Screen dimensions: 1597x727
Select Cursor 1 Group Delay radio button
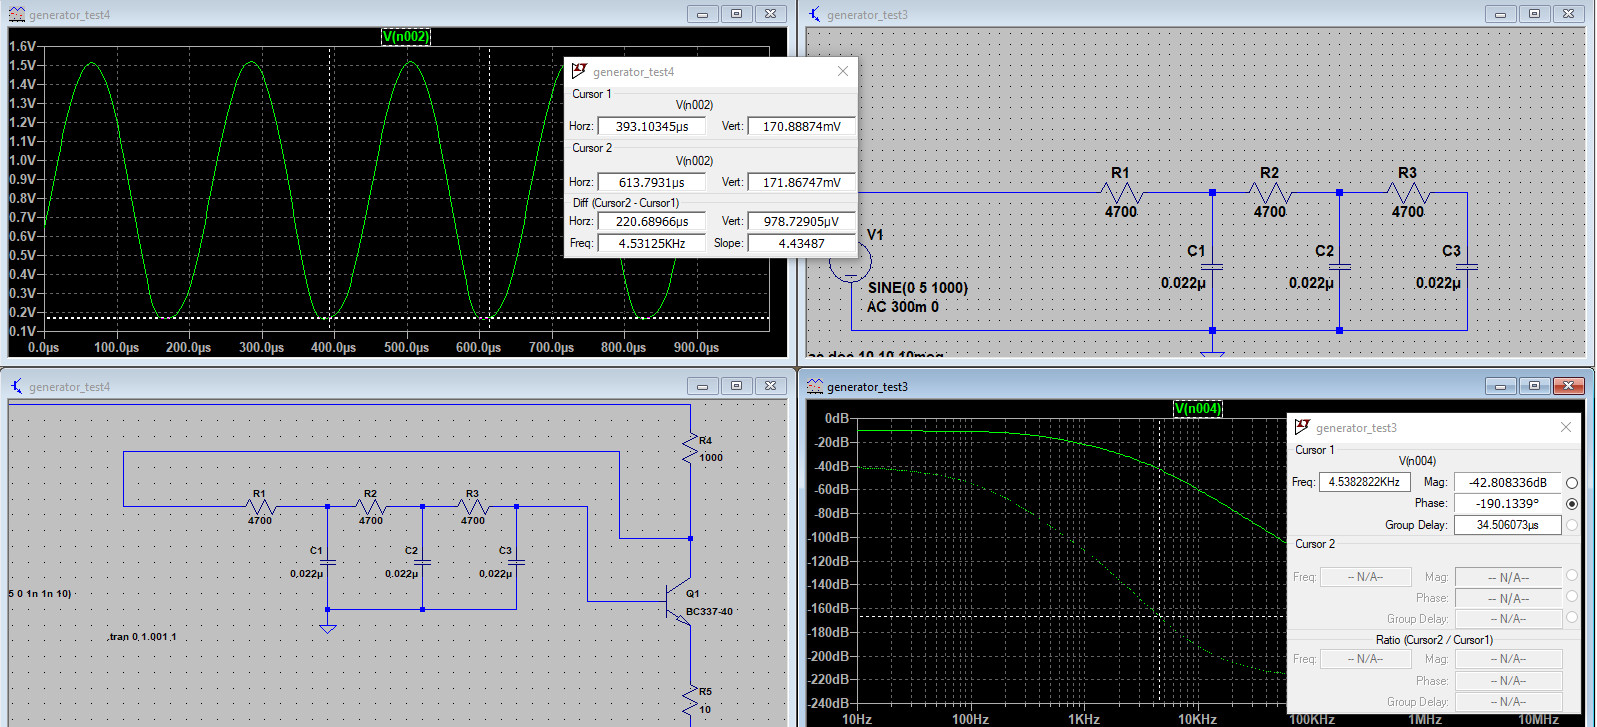coord(1571,525)
